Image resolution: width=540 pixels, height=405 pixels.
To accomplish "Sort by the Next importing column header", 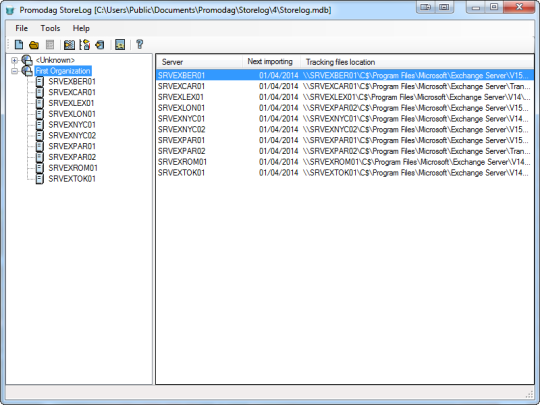I will tap(271, 62).
